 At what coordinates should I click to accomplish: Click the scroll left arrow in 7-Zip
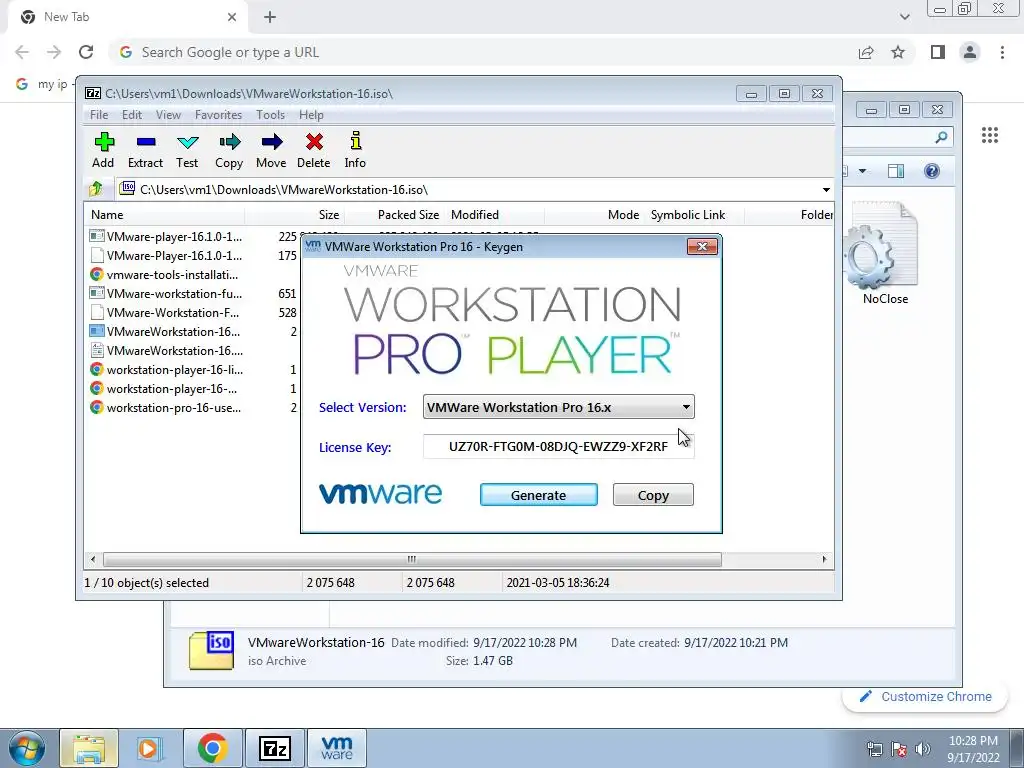click(93, 560)
